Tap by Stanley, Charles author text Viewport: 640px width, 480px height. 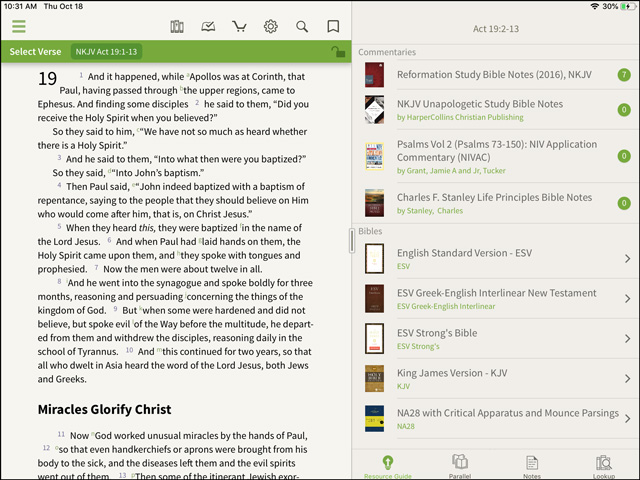(x=430, y=211)
